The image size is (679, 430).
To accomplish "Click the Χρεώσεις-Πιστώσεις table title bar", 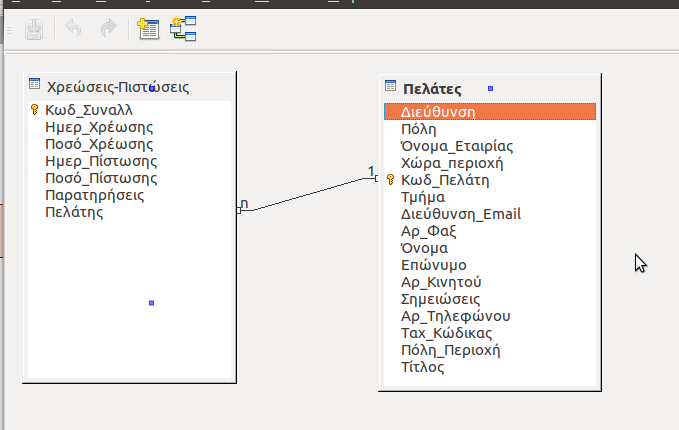I will [118, 88].
